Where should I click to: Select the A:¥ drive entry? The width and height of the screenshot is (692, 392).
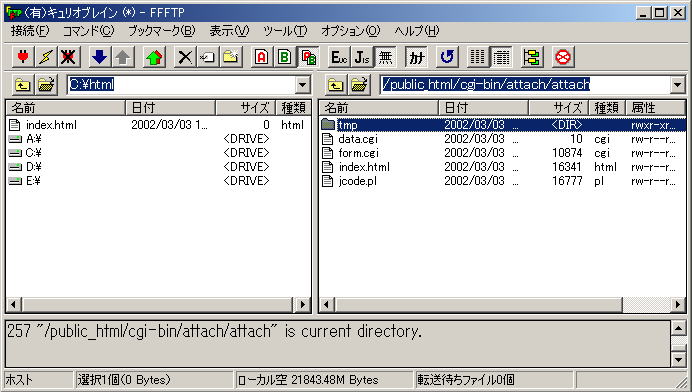pos(33,139)
